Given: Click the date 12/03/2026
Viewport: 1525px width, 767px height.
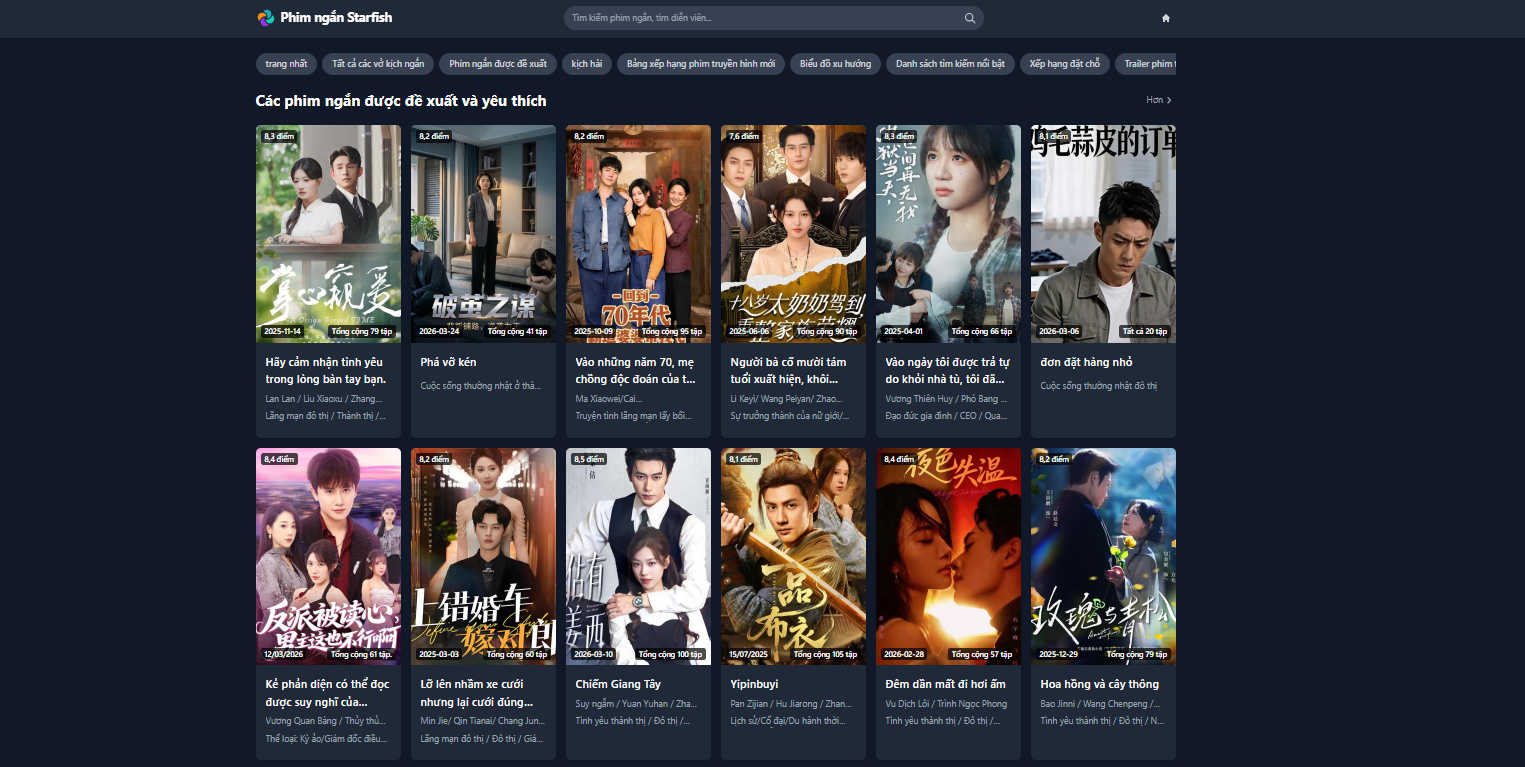Looking at the screenshot, I should 283,654.
